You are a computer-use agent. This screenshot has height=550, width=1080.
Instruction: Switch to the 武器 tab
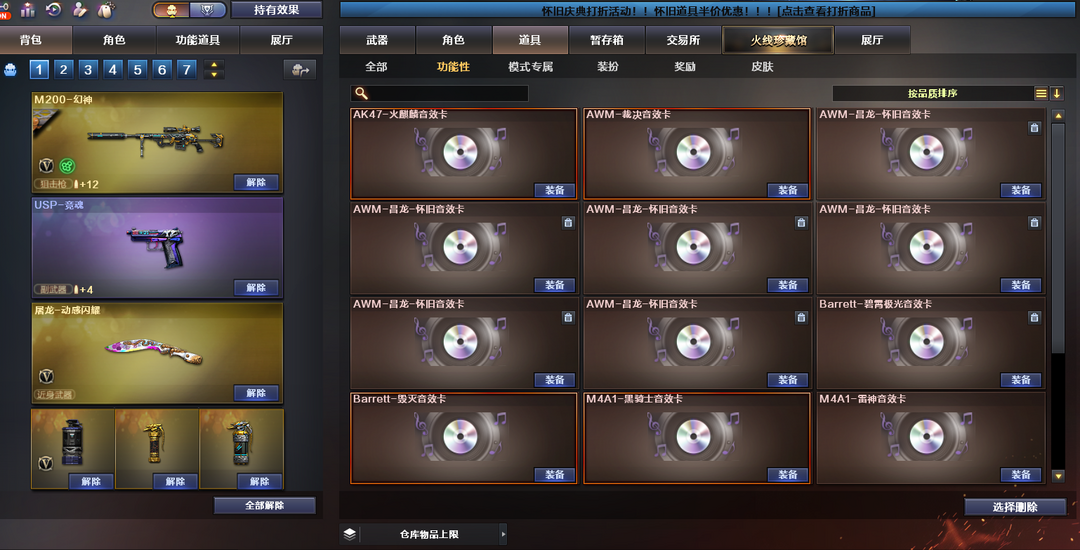point(377,40)
